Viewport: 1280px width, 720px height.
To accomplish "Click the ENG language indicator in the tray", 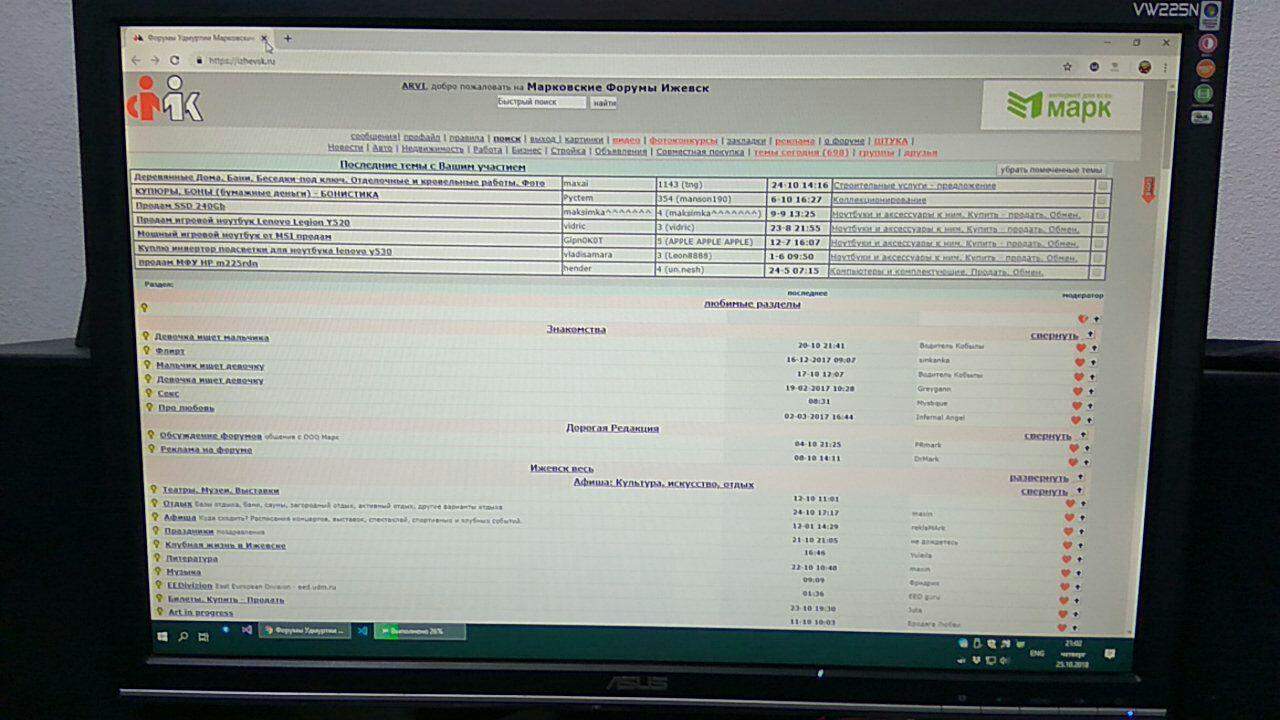I will (1037, 652).
